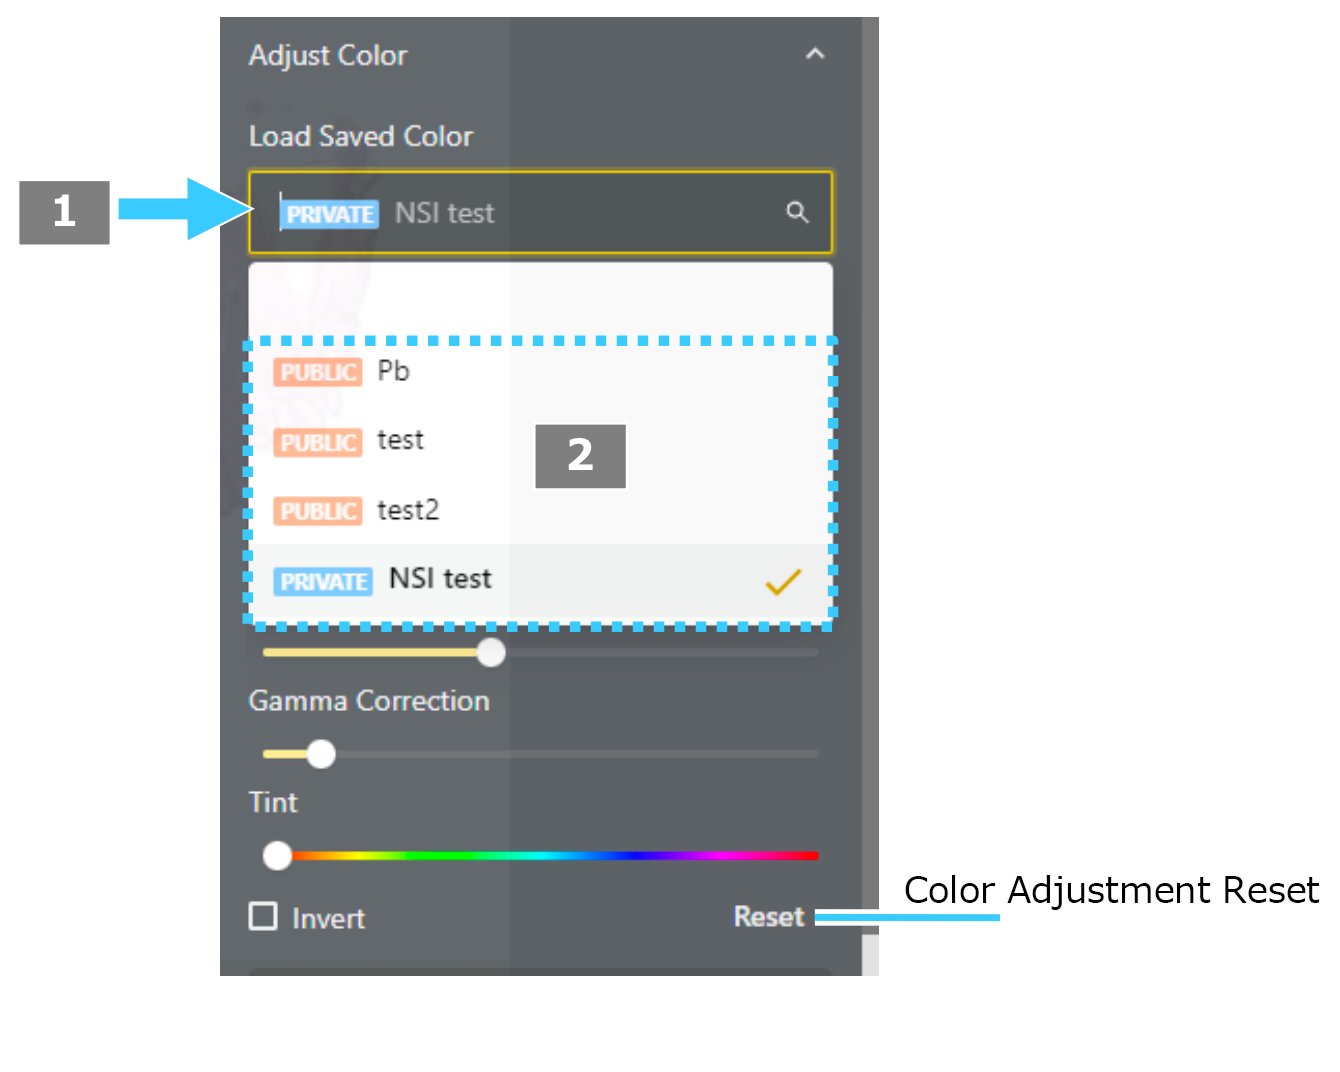Click the Tint rainbow slider handle
The height and width of the screenshot is (1072, 1340).
click(277, 855)
